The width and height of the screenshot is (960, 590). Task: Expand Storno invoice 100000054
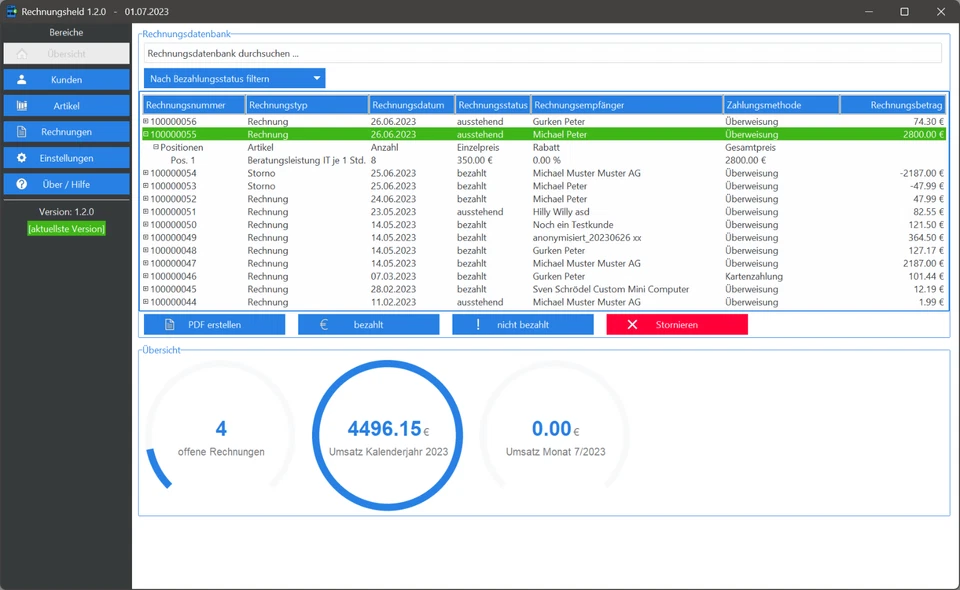pyautogui.click(x=146, y=173)
